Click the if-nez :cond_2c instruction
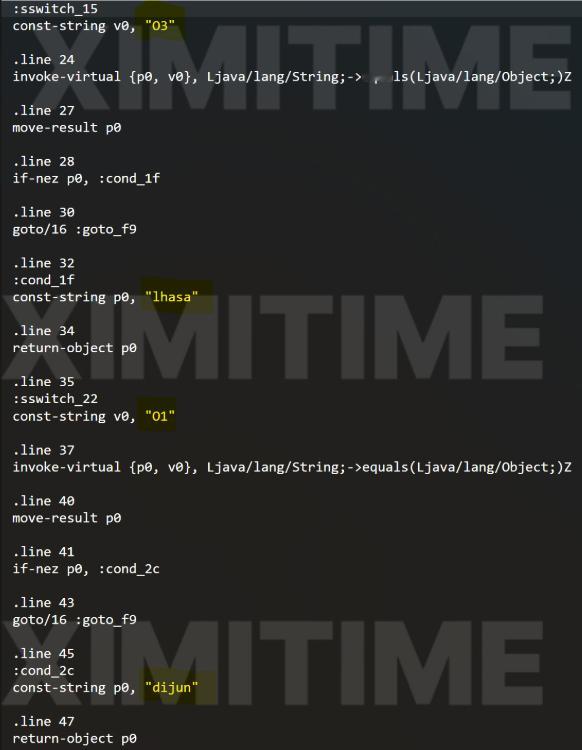 point(86,569)
